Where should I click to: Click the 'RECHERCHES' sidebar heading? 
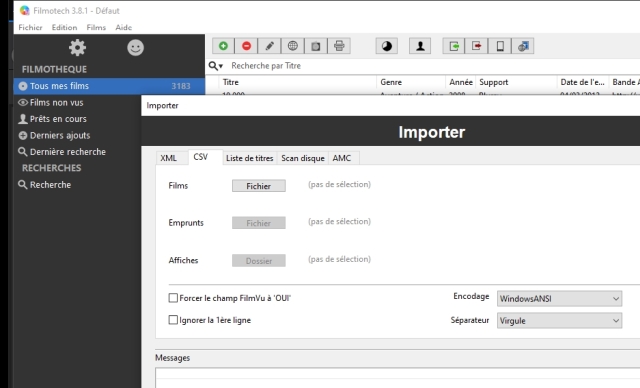51,168
